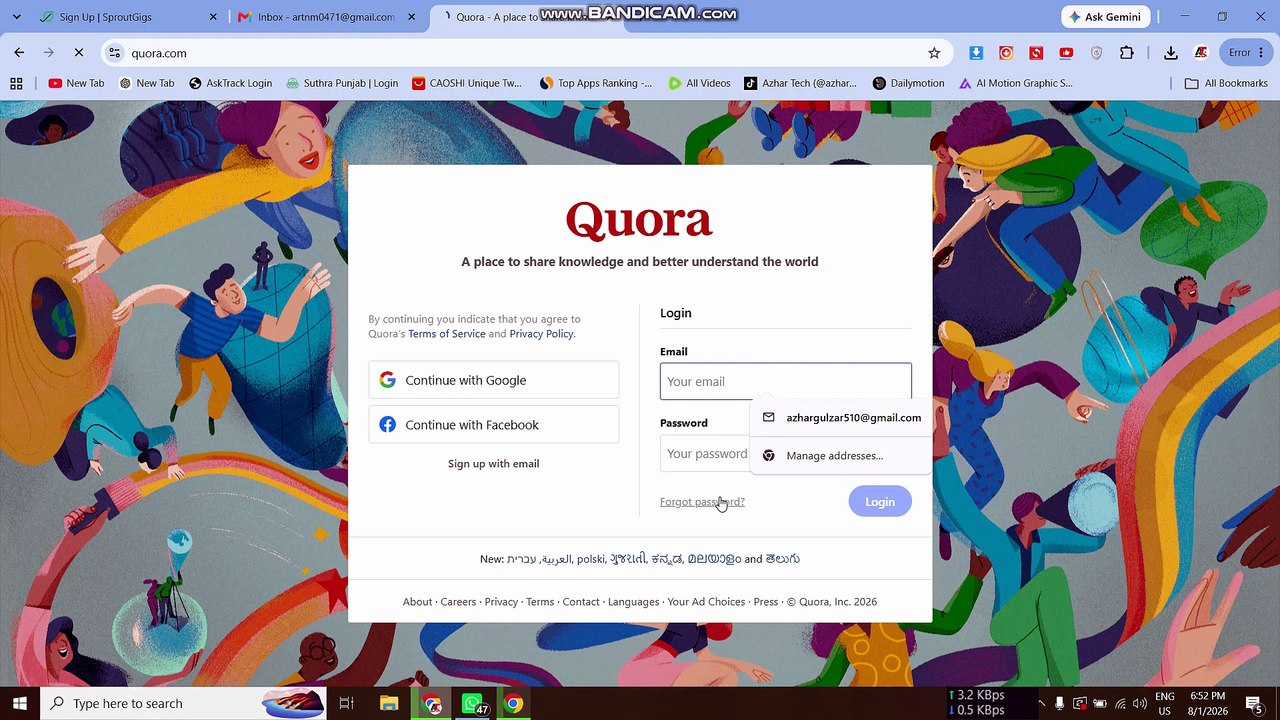The image size is (1280, 720).
Task: Open the Forgot password link
Action: tap(702, 502)
